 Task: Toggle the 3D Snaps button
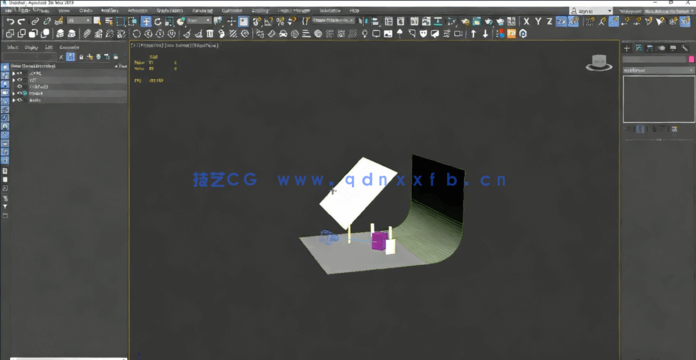pos(257,21)
